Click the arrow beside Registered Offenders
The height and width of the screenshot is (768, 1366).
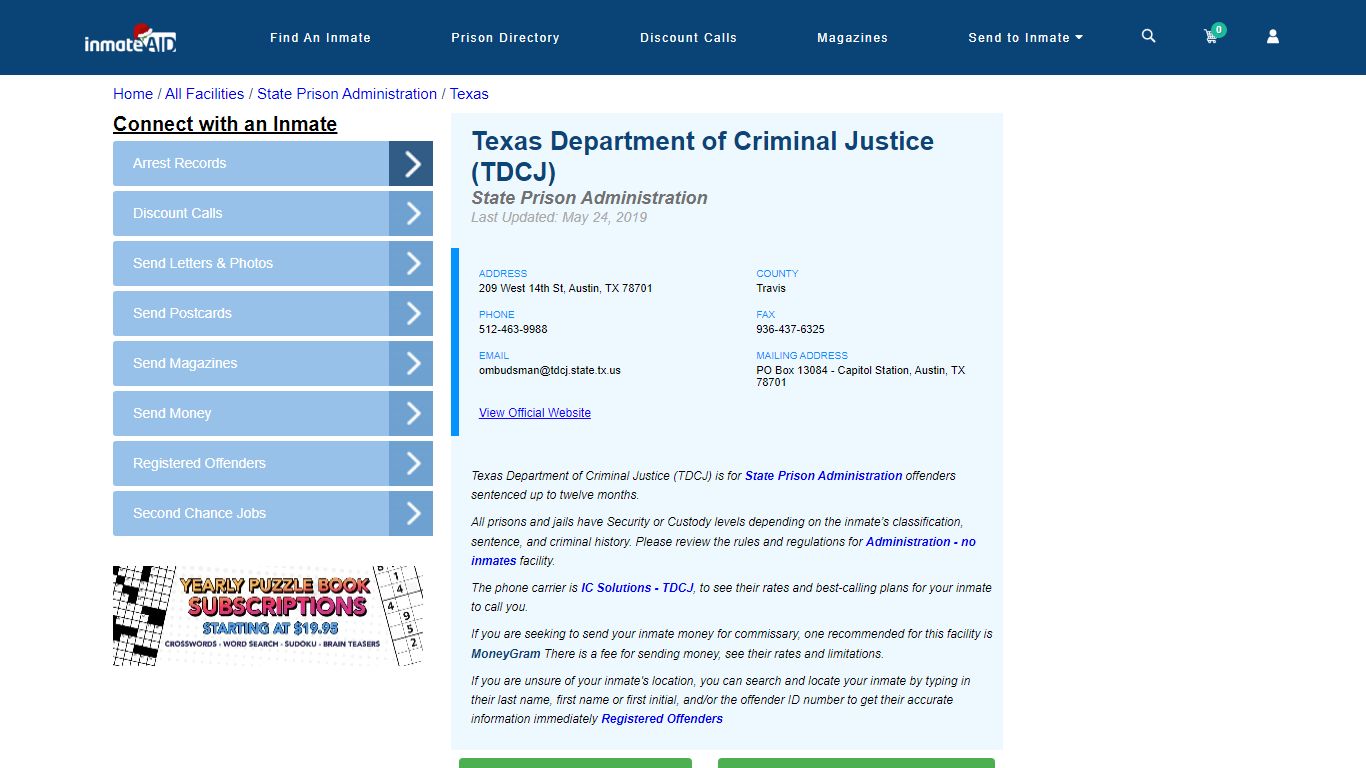coord(411,463)
